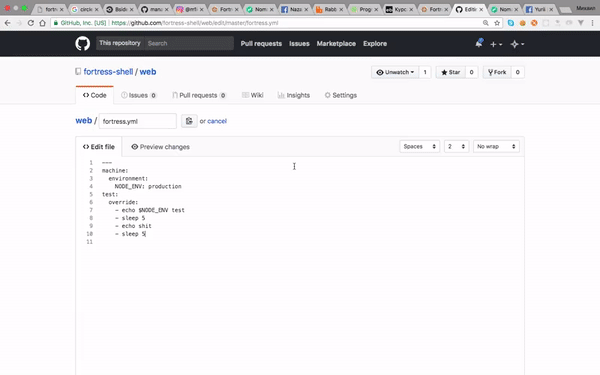Go to the browser home page
Screen dimensions: 600x375
tap(42, 23)
